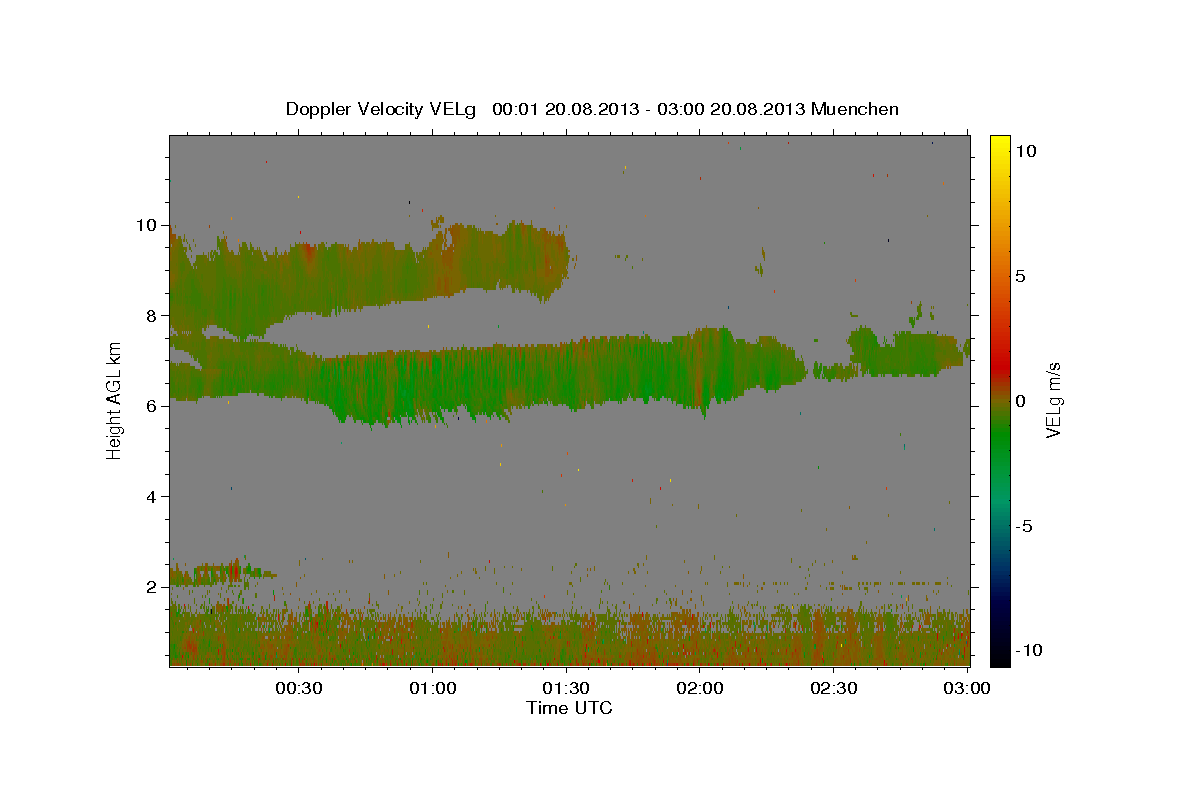The width and height of the screenshot is (1200, 800).
Task: Click the '03:00' time tick label
Action: coord(967,689)
